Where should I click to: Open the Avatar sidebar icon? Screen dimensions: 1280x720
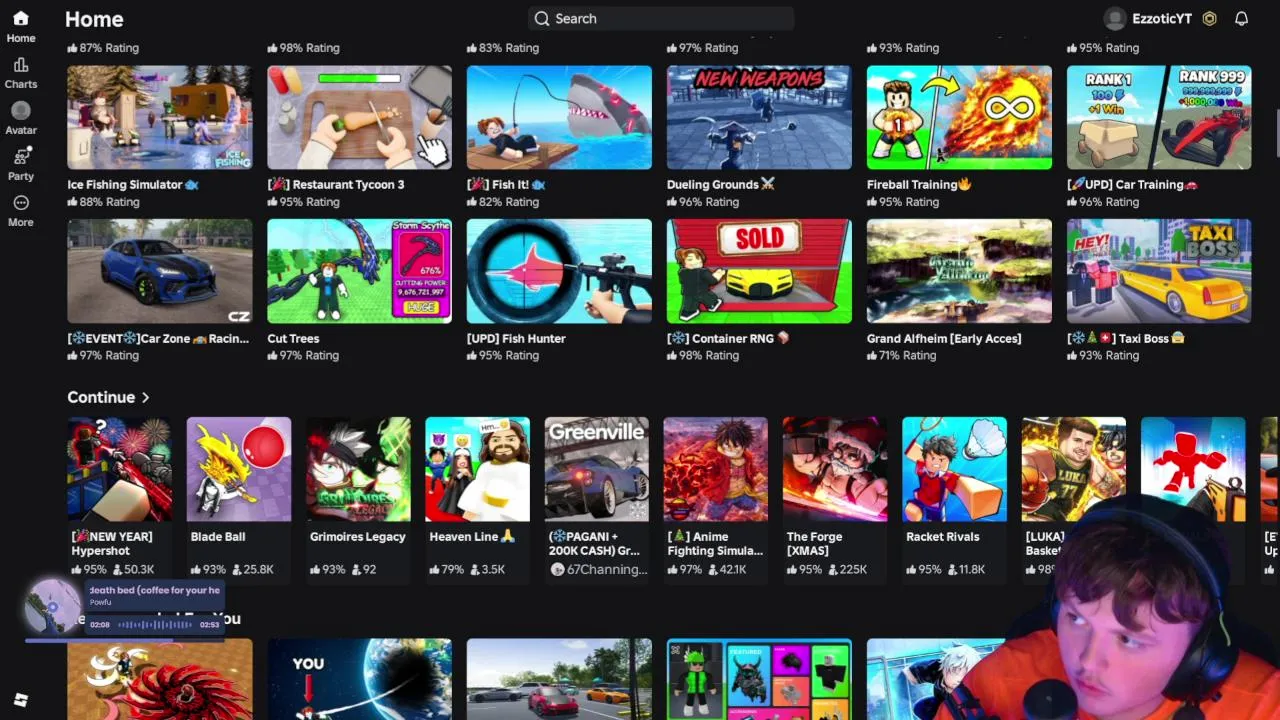(x=21, y=111)
